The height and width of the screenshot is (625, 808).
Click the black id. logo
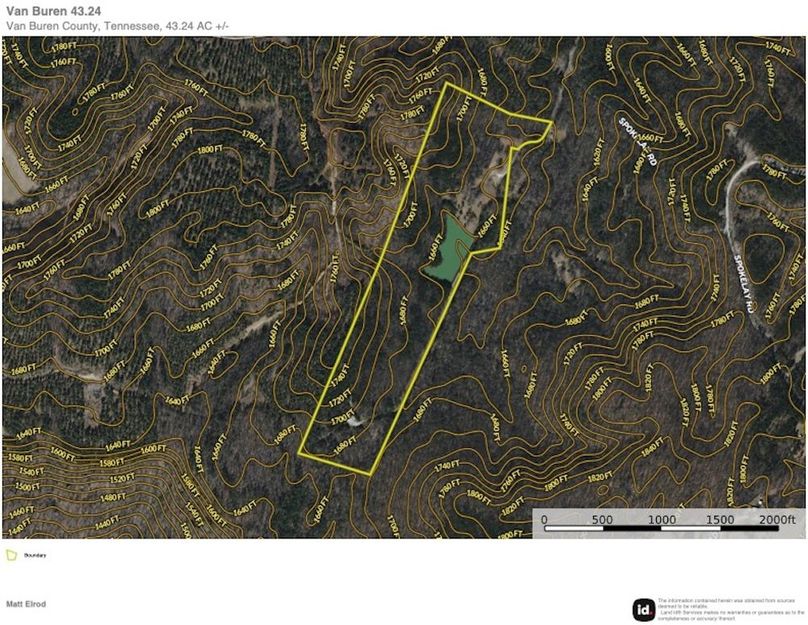click(x=644, y=609)
